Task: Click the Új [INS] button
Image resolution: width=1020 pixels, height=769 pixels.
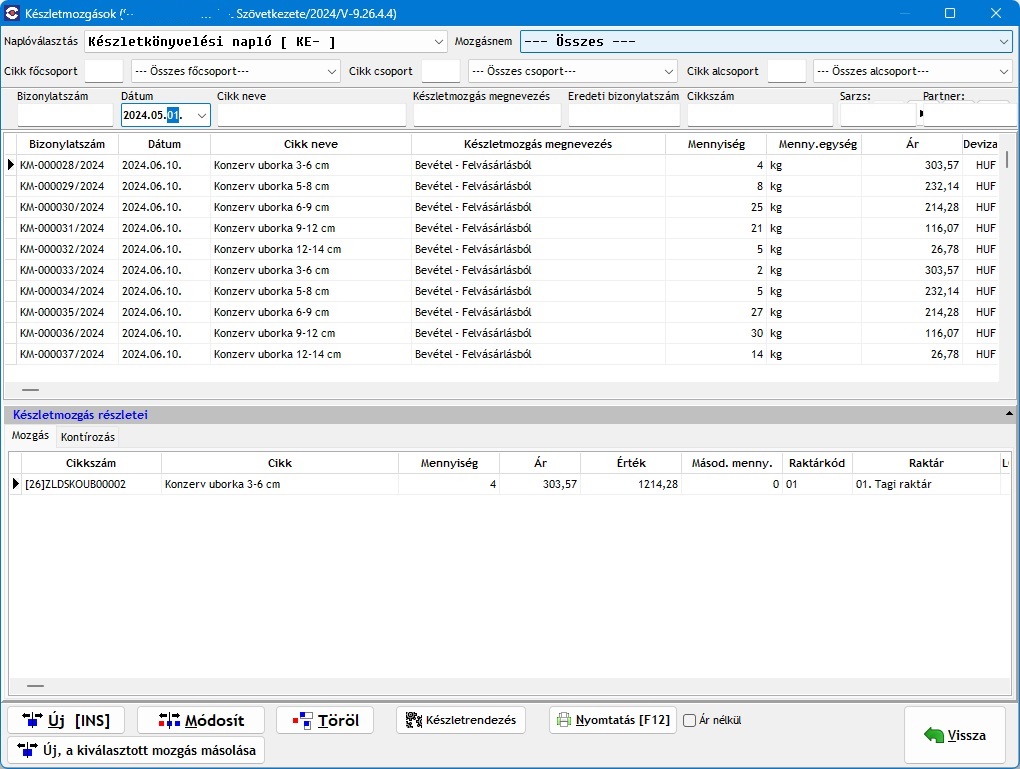Action: [x=66, y=720]
